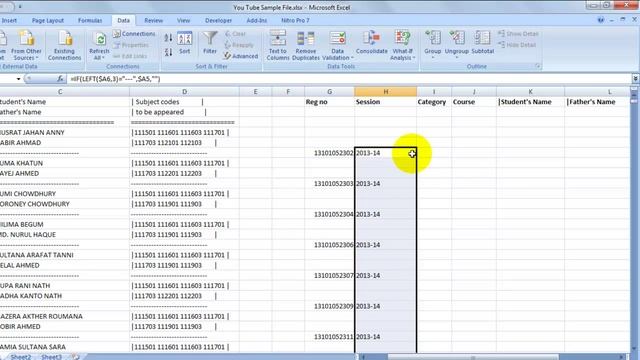Click the Advanced filter option
Image resolution: width=640 pixels, height=360 pixels.
click(x=241, y=56)
